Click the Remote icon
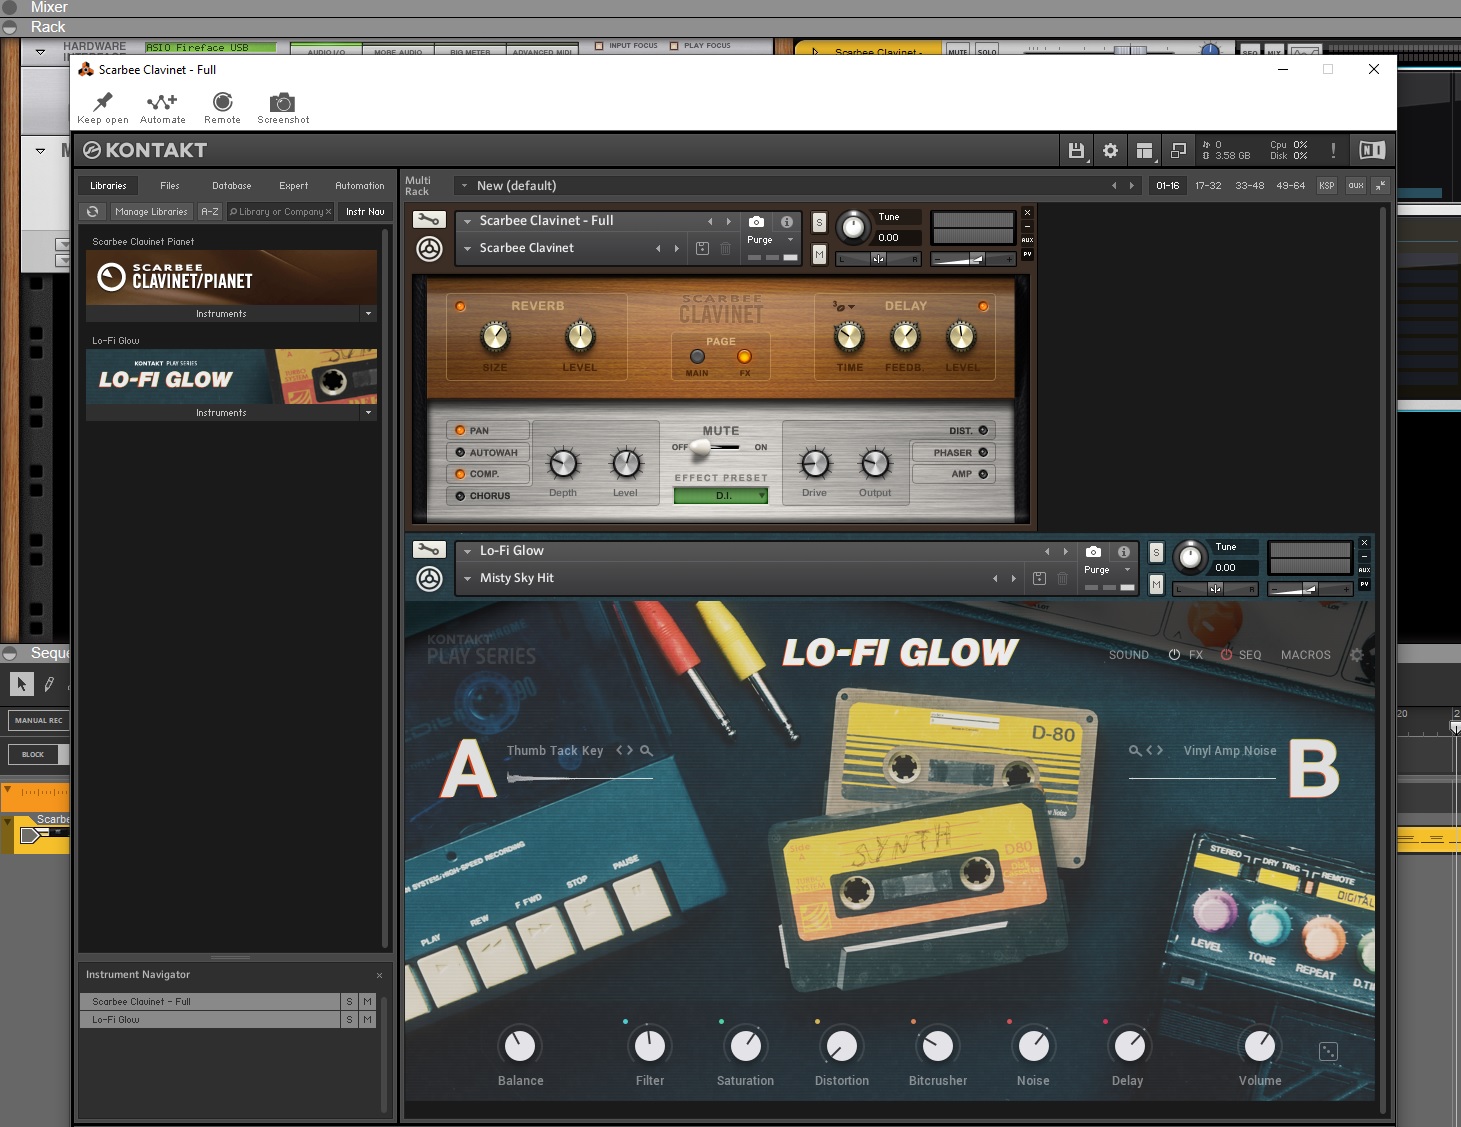 click(x=222, y=102)
